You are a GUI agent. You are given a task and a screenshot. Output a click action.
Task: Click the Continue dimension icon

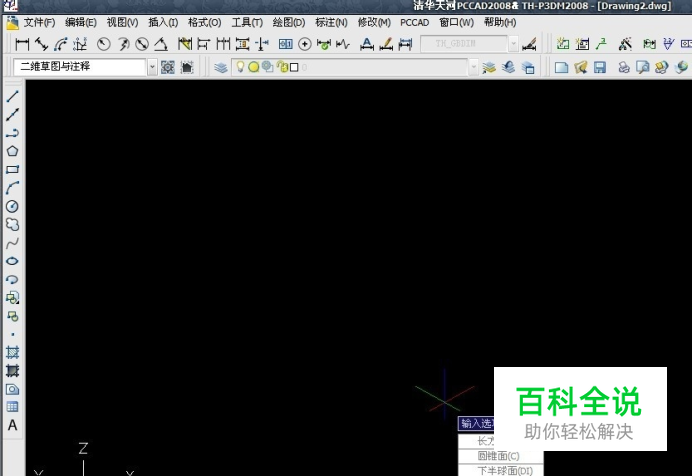[223, 44]
